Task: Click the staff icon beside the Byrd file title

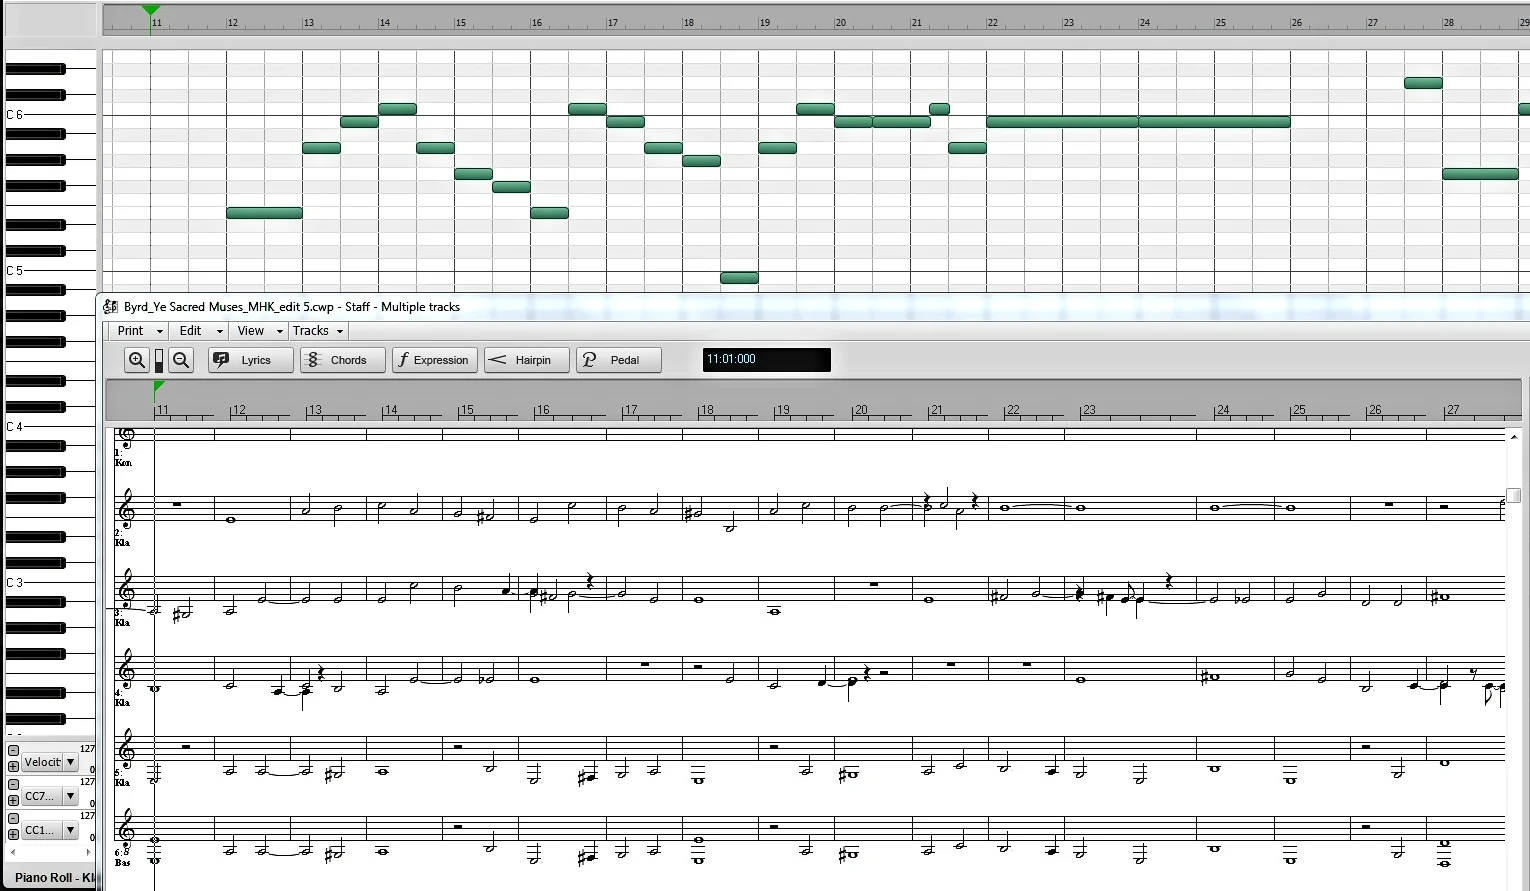Action: [x=110, y=307]
